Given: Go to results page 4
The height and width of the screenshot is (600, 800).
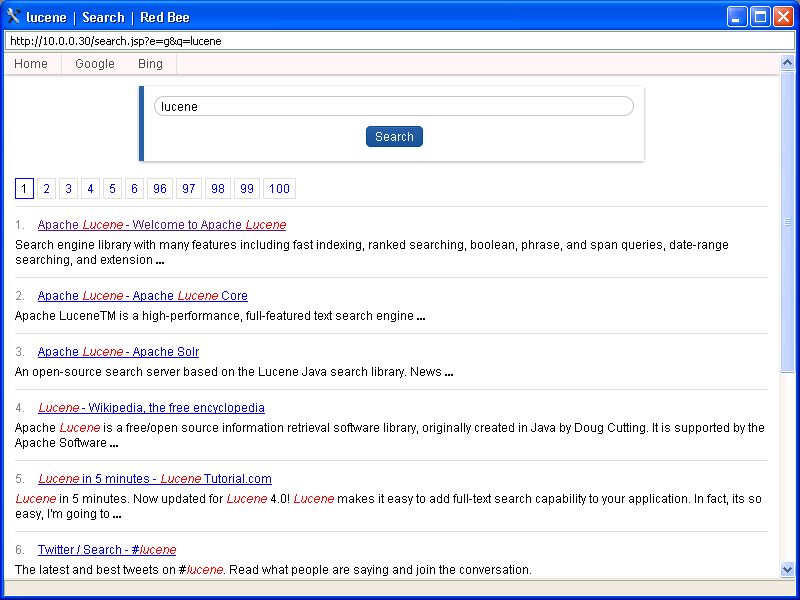Looking at the screenshot, I should 90,188.
